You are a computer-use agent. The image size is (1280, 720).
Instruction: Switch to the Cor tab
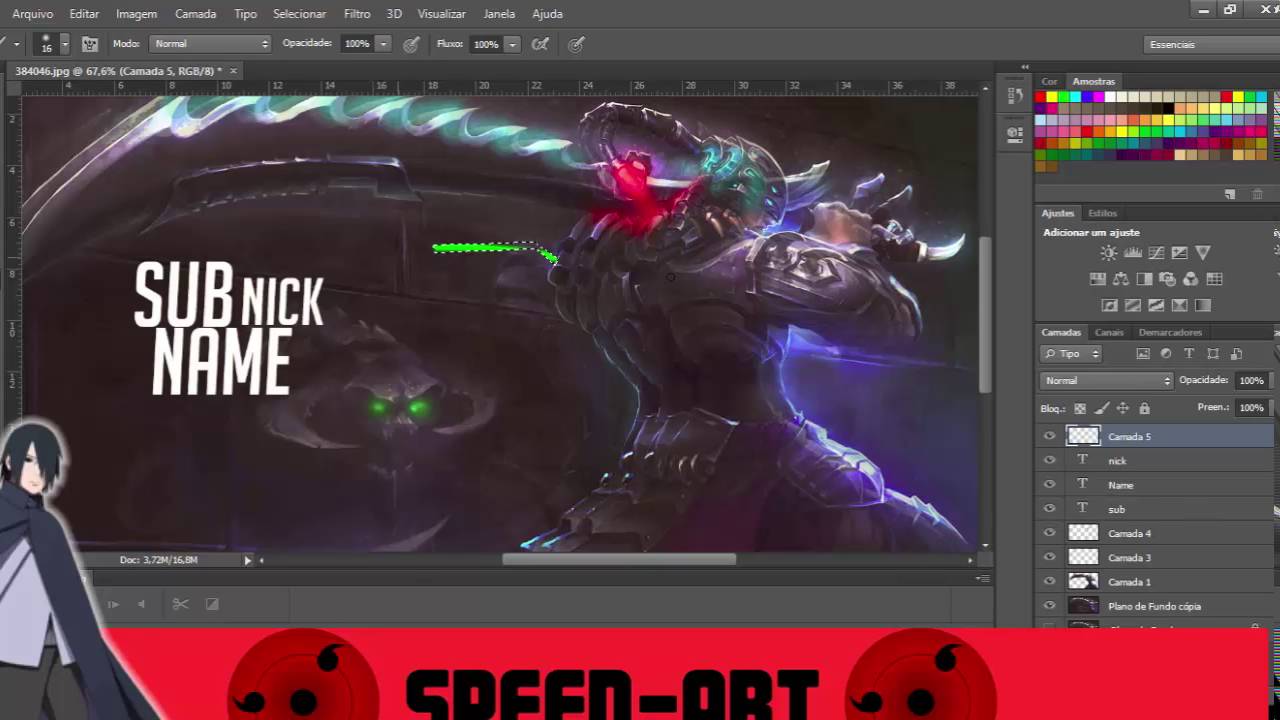click(x=1049, y=82)
